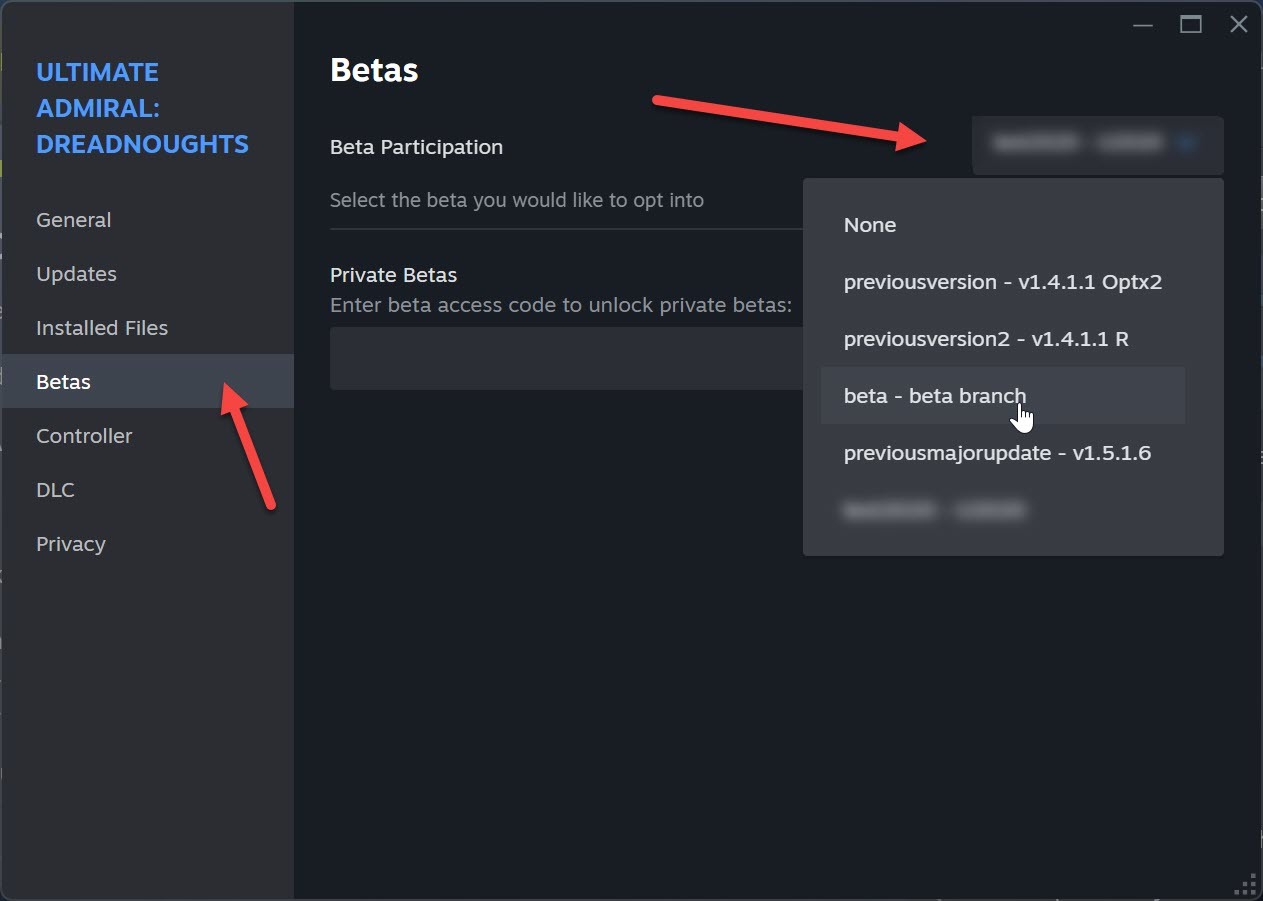Click the beta access code field
1263x901 pixels.
point(567,358)
